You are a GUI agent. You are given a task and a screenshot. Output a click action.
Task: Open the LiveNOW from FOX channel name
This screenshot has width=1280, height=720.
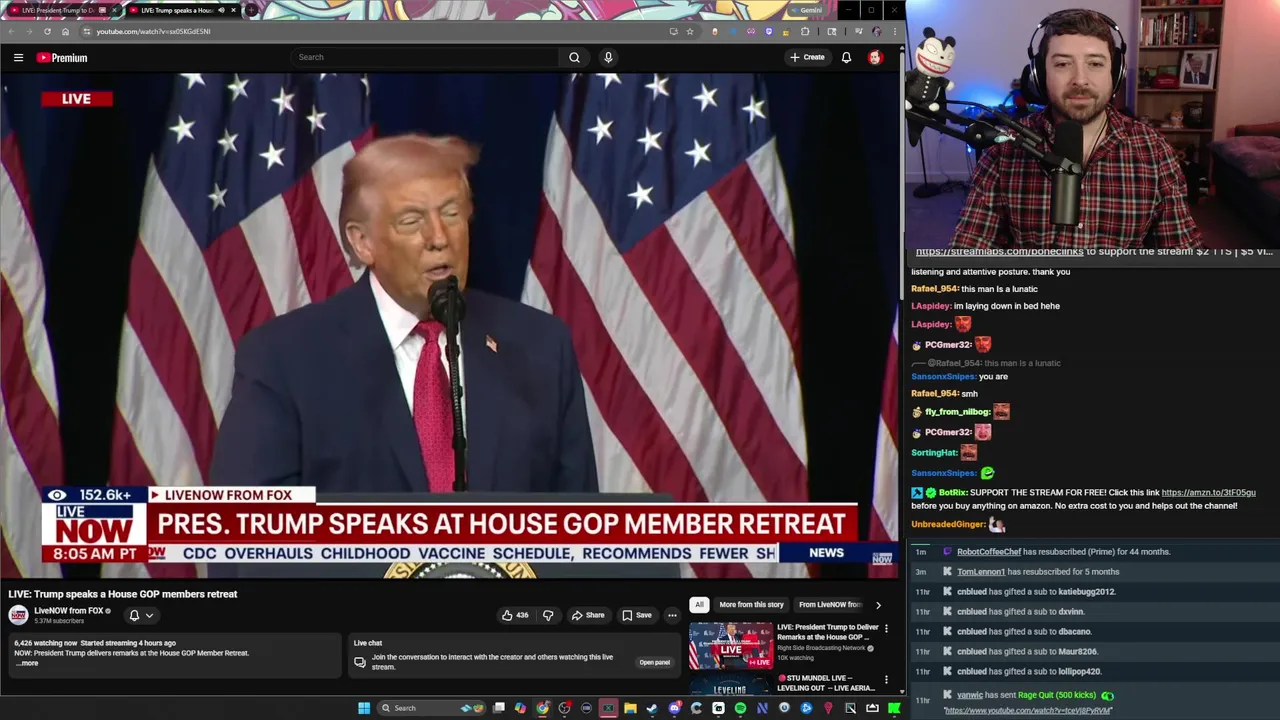point(69,611)
